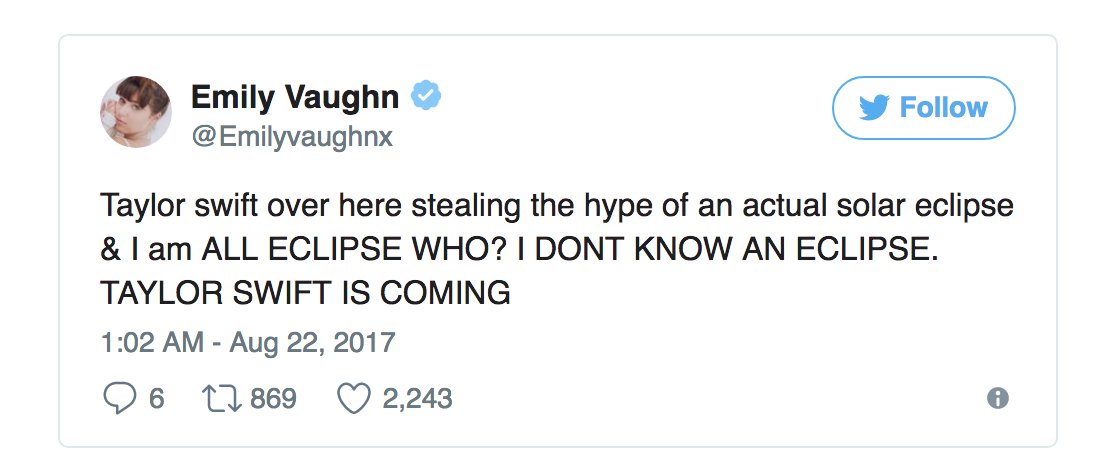
Task: Click the reply count 6
Action: (x=156, y=399)
